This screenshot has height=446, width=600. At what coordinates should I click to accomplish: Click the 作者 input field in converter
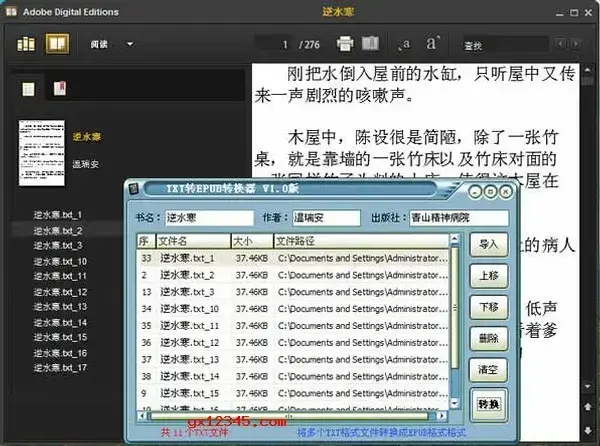coord(326,218)
